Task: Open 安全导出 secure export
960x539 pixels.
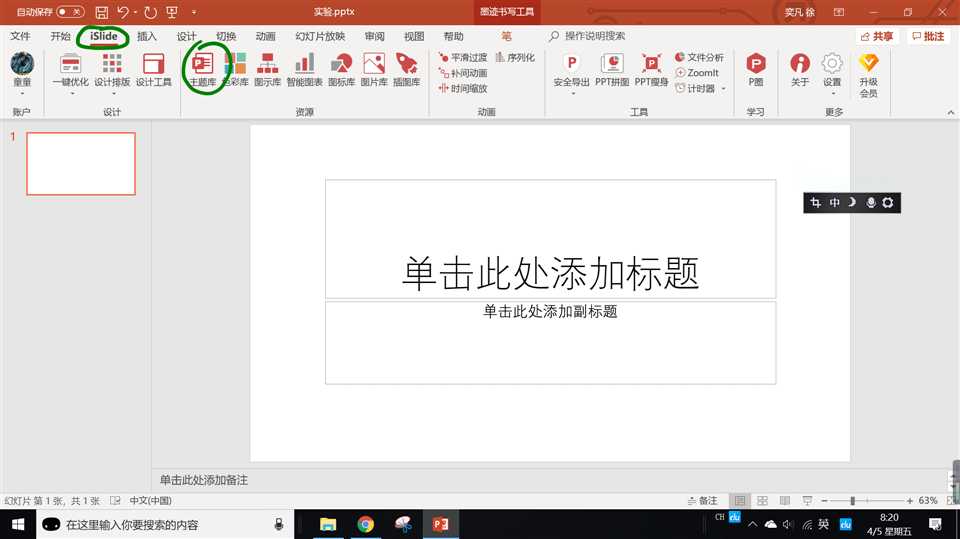Action: (571, 70)
